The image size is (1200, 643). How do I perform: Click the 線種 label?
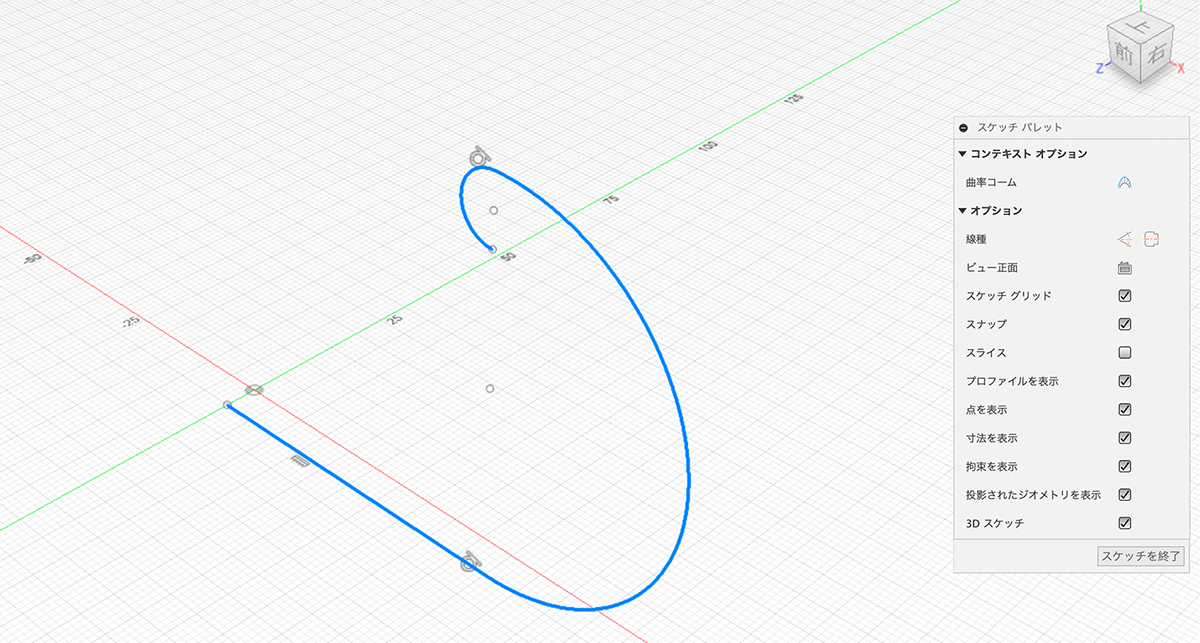pos(977,239)
